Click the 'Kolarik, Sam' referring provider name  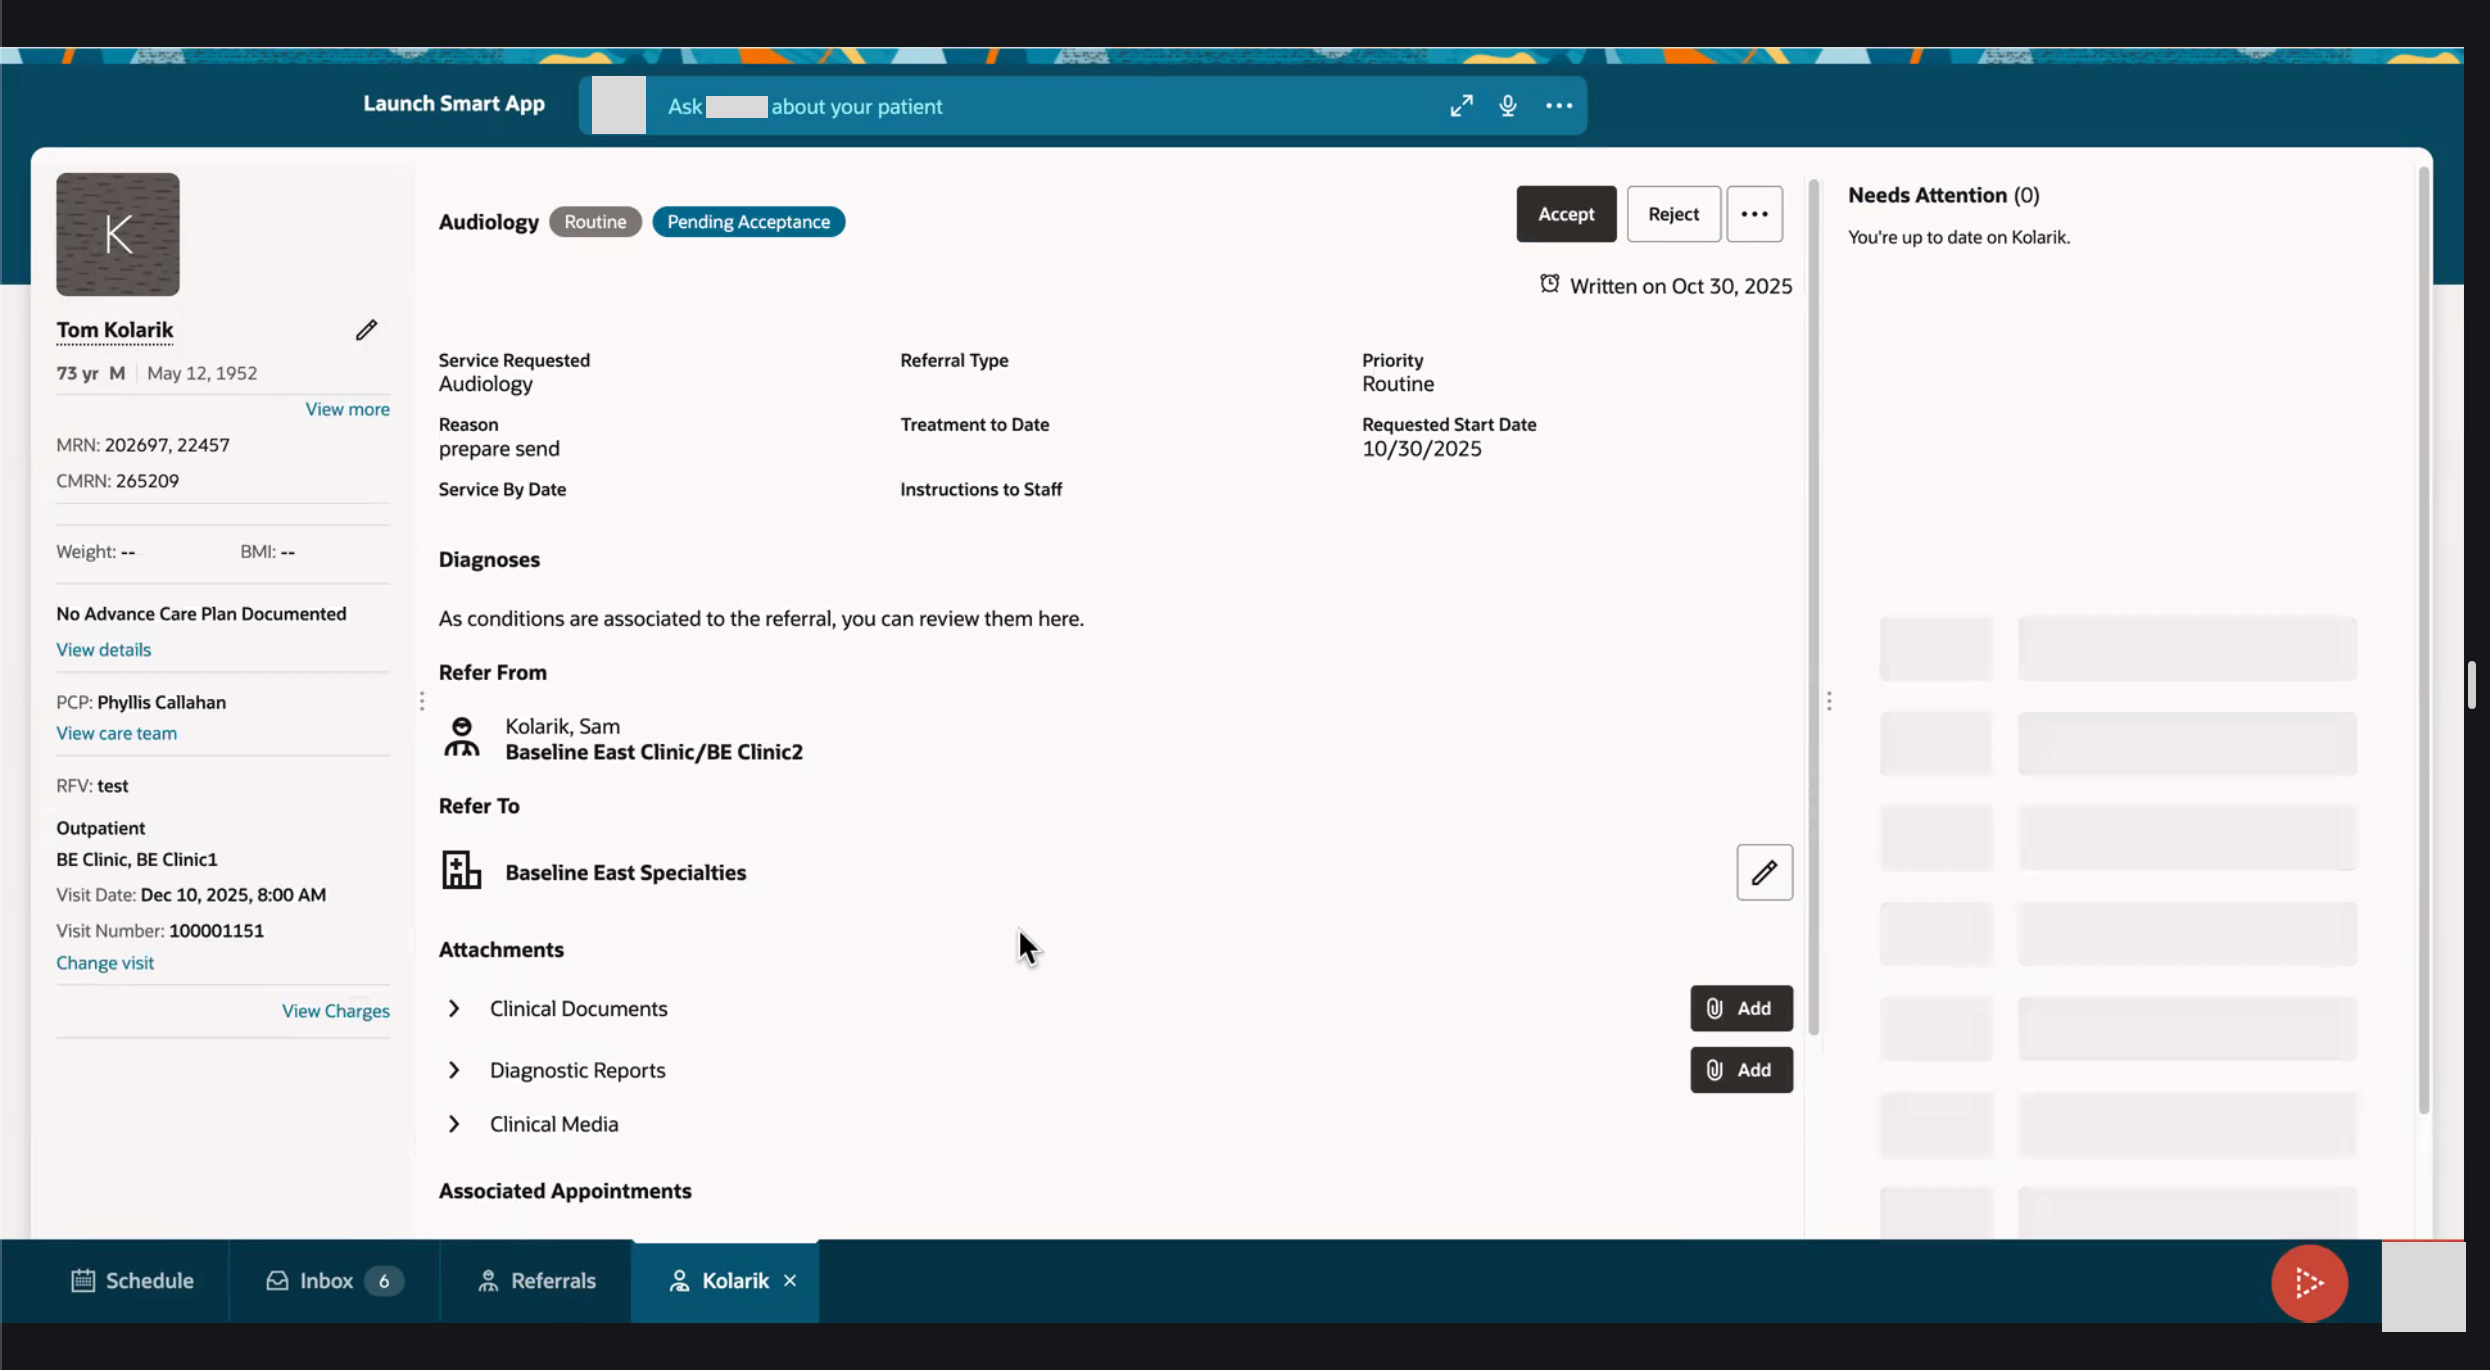pyautogui.click(x=562, y=726)
